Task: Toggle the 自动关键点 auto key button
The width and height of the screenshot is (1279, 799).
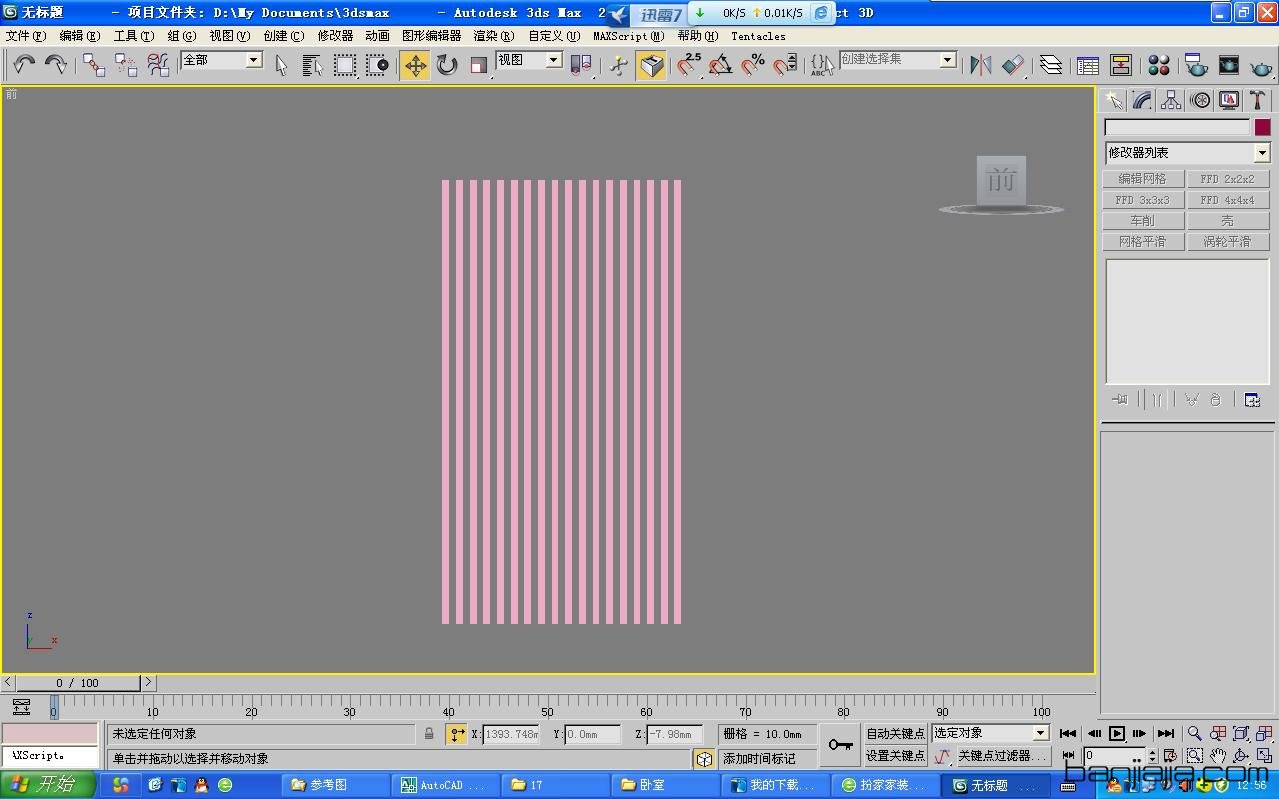Action: pyautogui.click(x=895, y=734)
